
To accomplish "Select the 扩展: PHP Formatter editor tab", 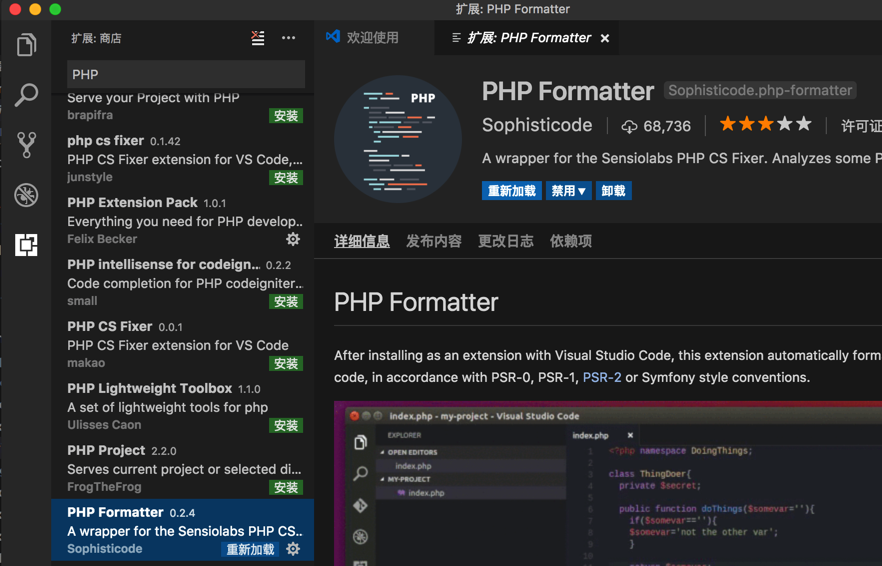I will [x=526, y=38].
